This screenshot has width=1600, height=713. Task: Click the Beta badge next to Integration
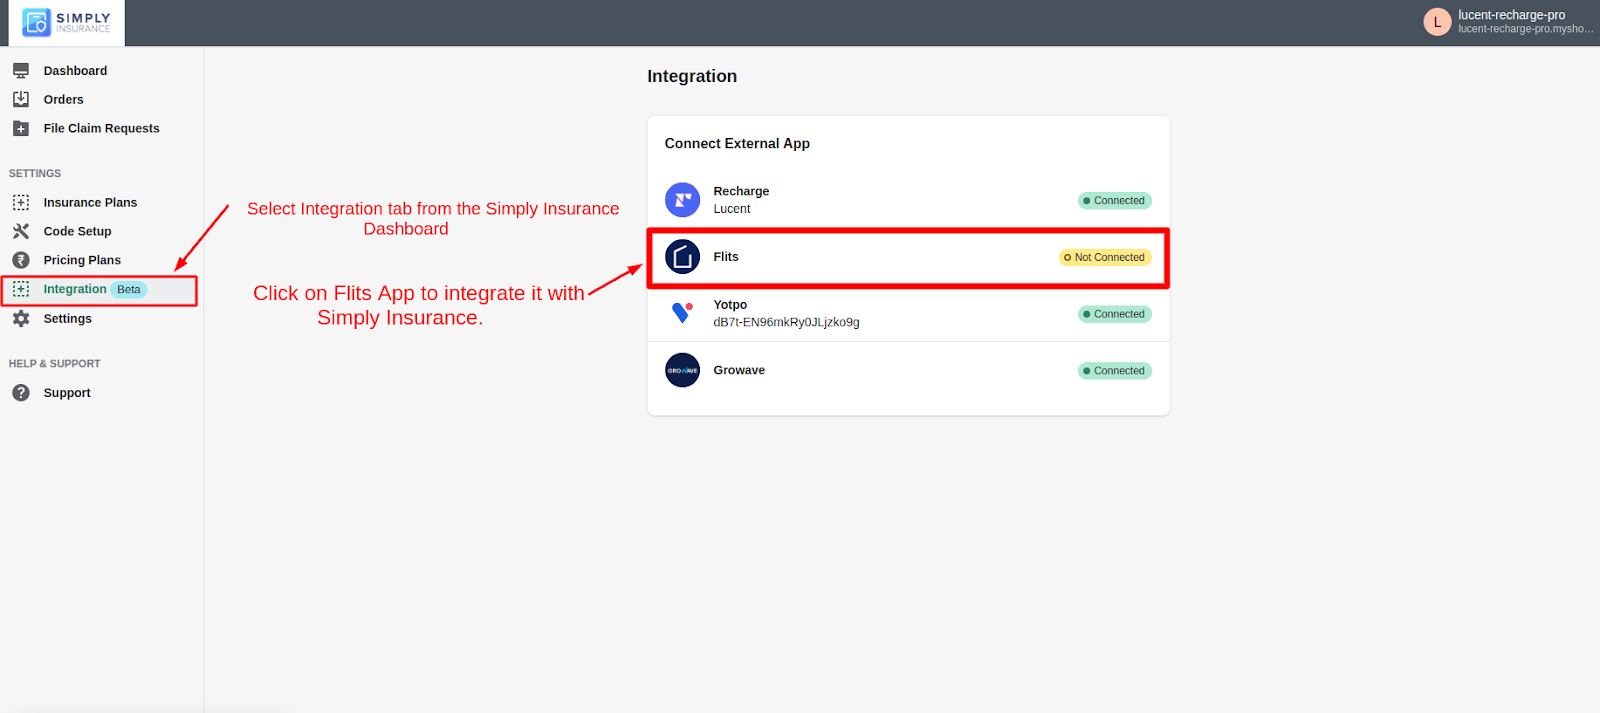(x=129, y=290)
